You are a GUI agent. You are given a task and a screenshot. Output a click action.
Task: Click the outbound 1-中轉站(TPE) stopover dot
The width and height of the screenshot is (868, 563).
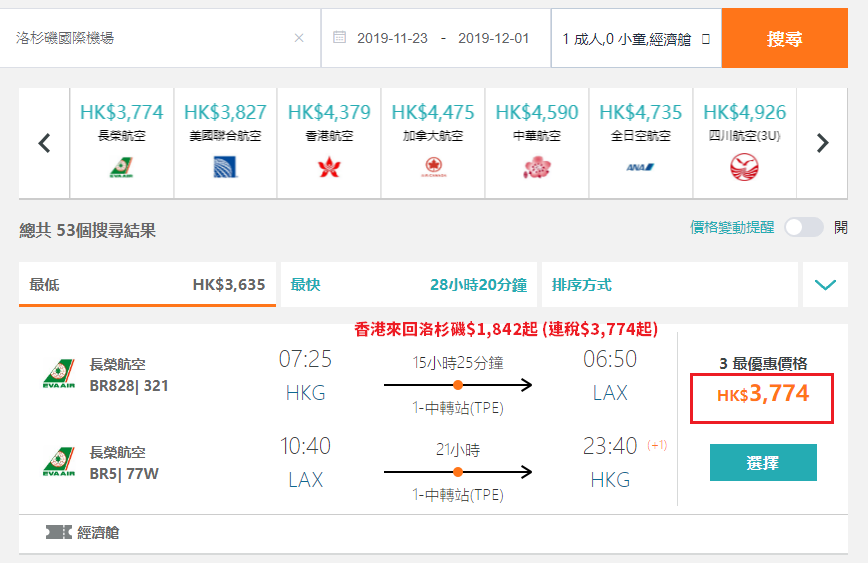pos(458,385)
